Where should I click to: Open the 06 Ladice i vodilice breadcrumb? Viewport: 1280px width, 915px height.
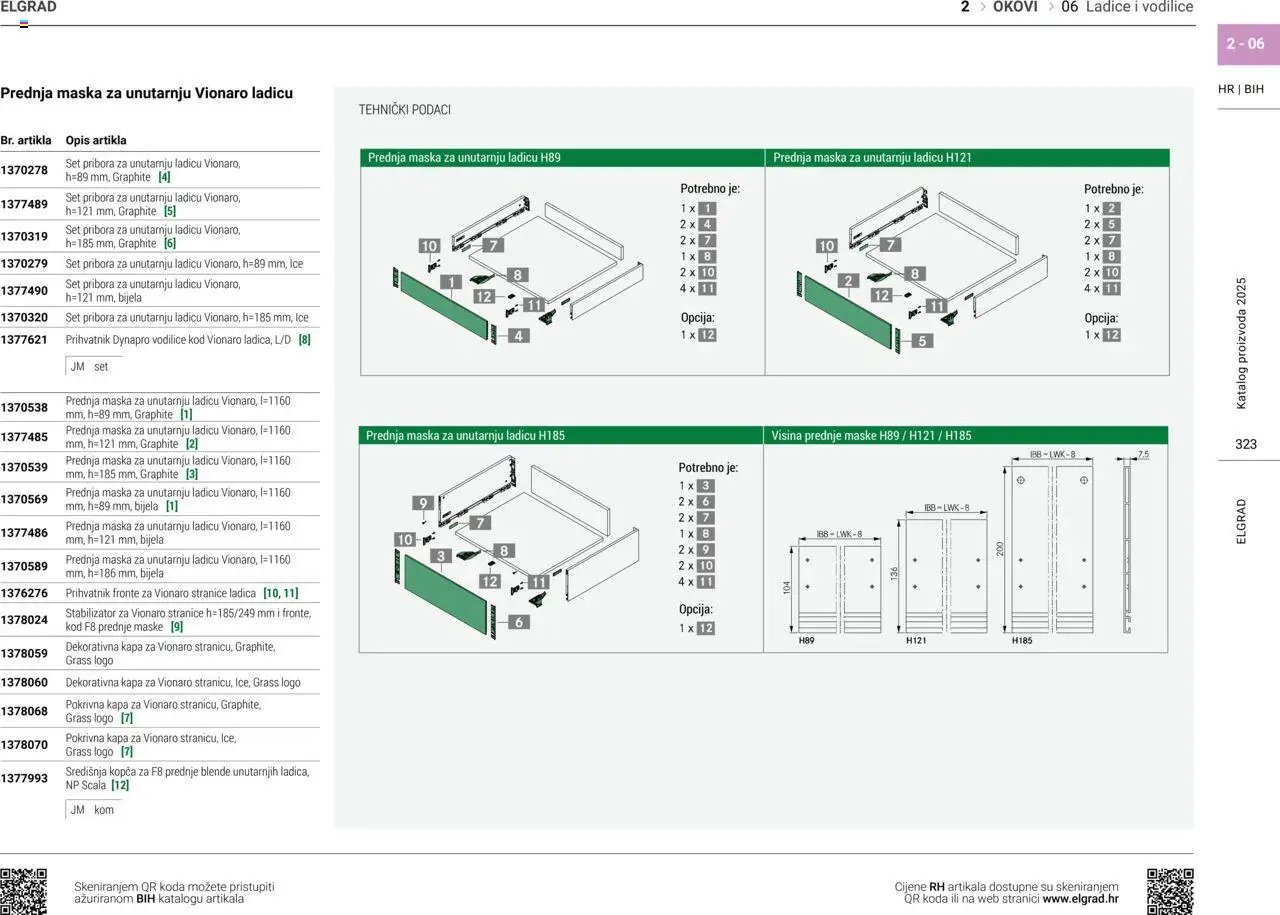click(x=1127, y=7)
